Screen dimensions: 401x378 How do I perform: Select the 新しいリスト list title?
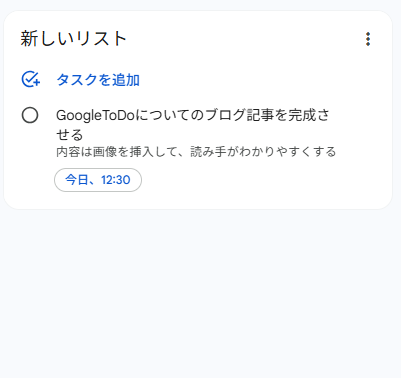tap(74, 39)
